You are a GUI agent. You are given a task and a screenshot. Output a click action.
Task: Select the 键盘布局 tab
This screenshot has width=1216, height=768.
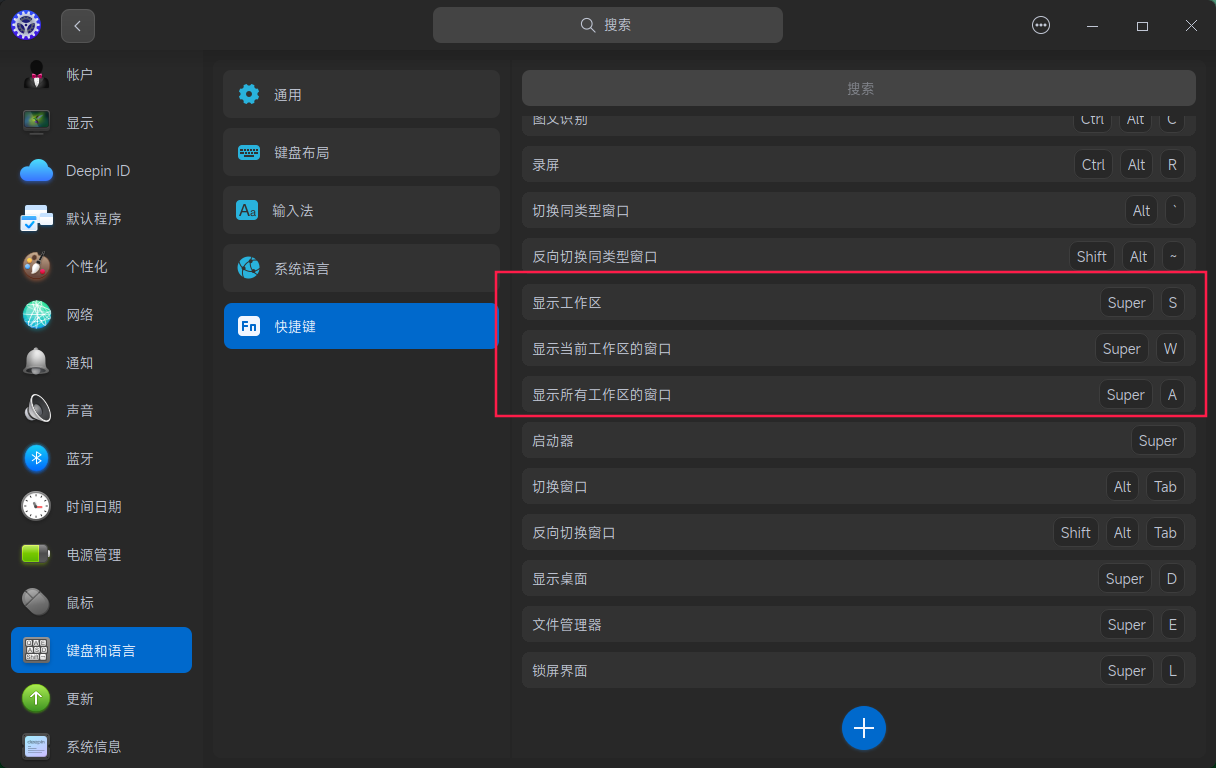point(360,152)
